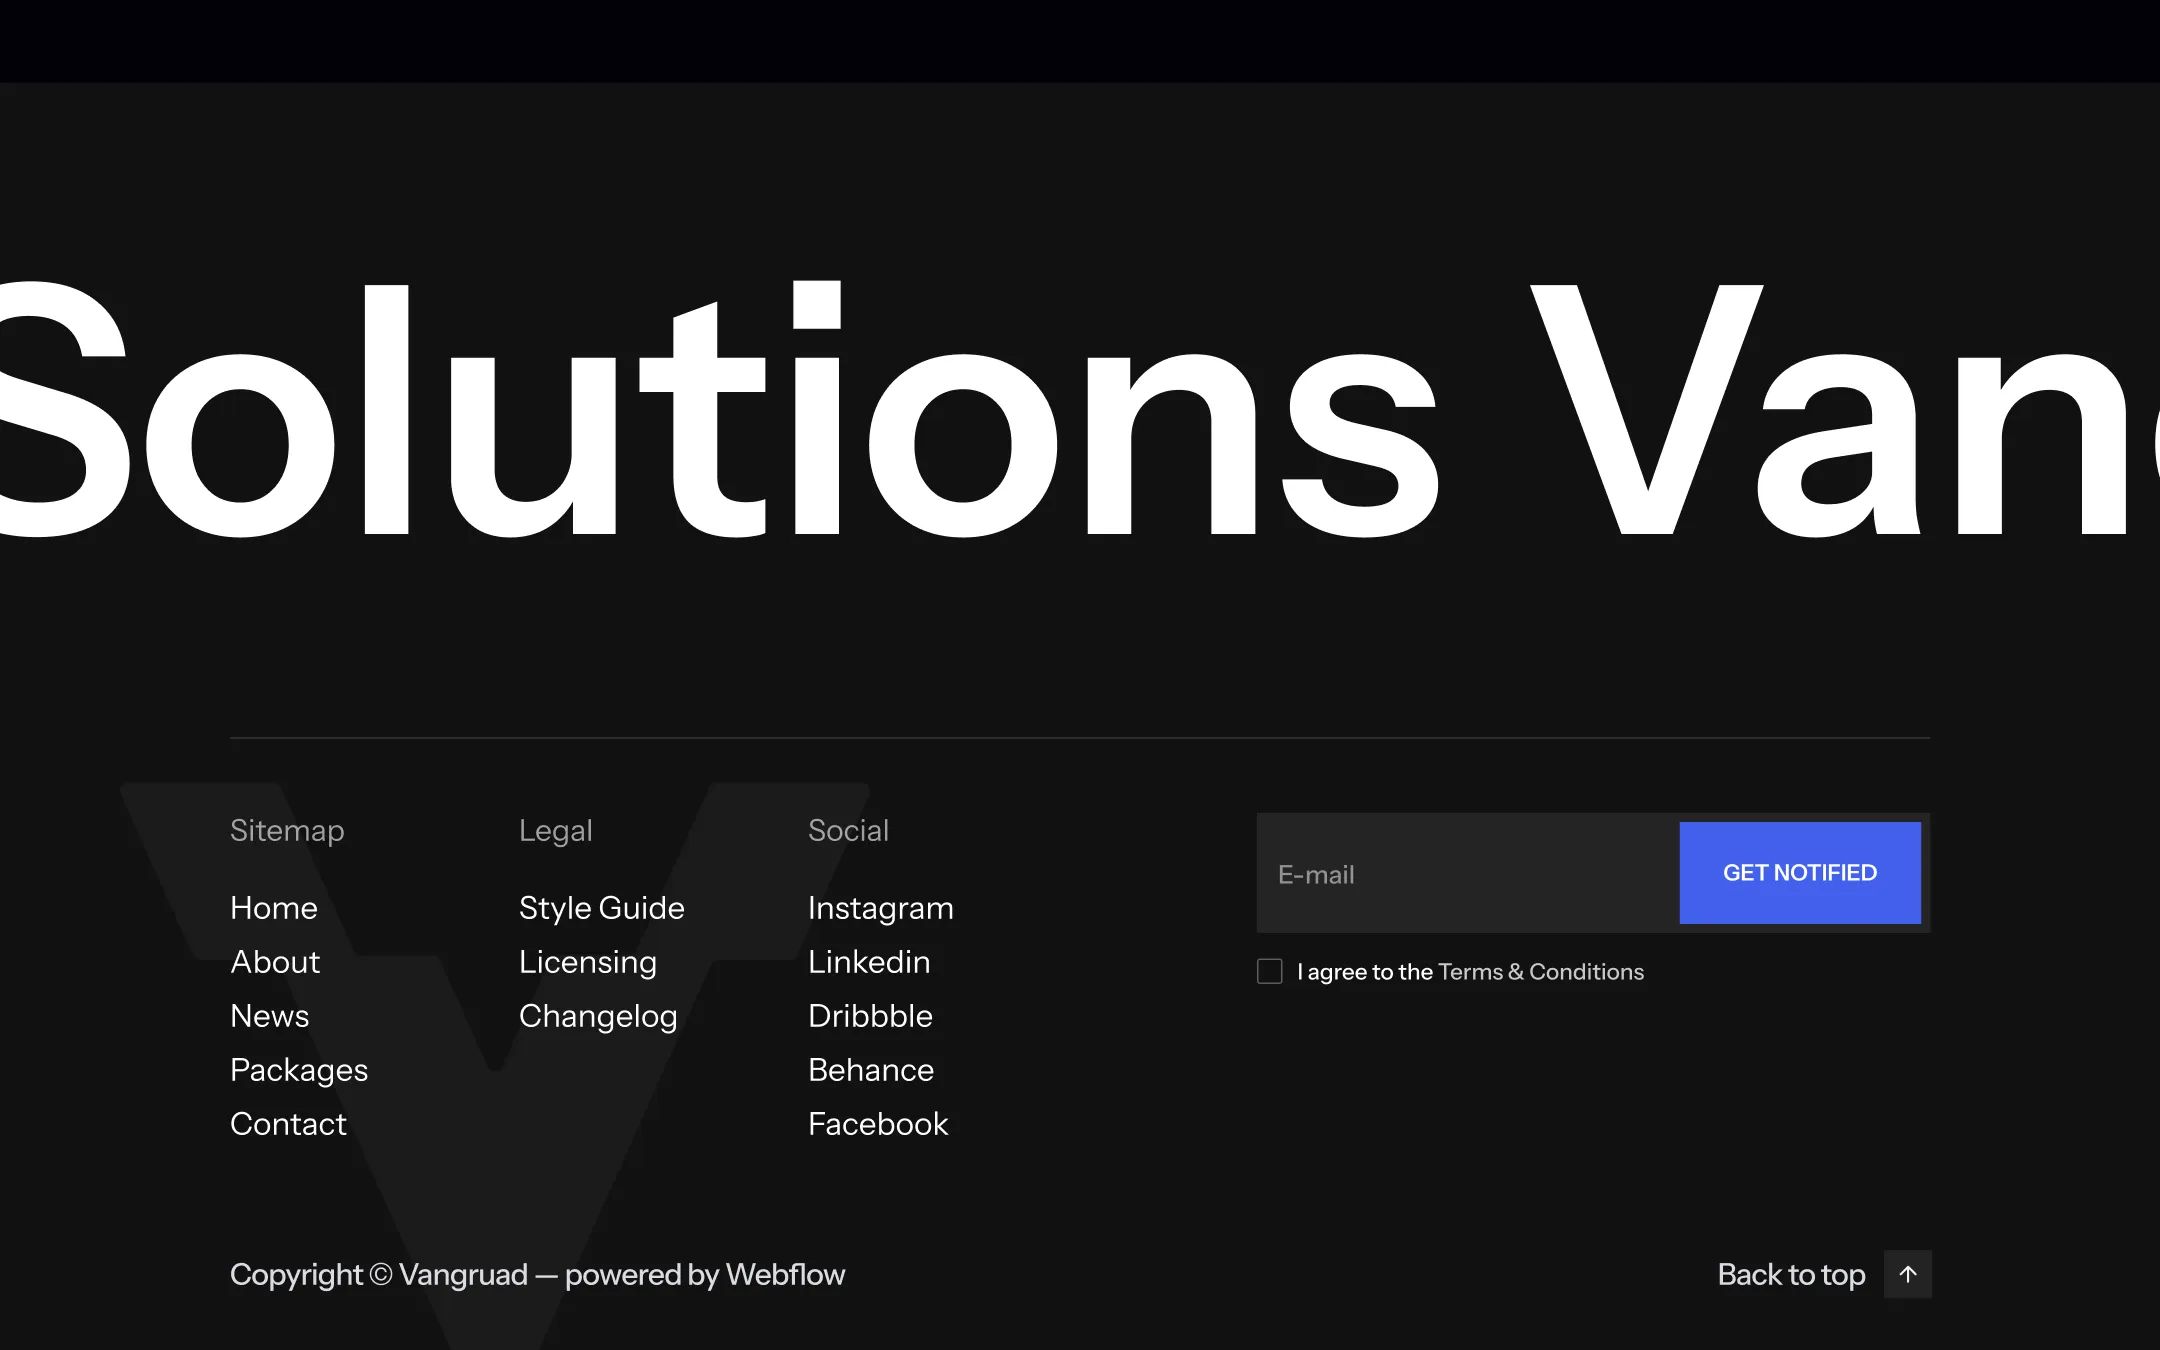Open the Style Guide link
This screenshot has width=2160, height=1350.
coord(602,908)
